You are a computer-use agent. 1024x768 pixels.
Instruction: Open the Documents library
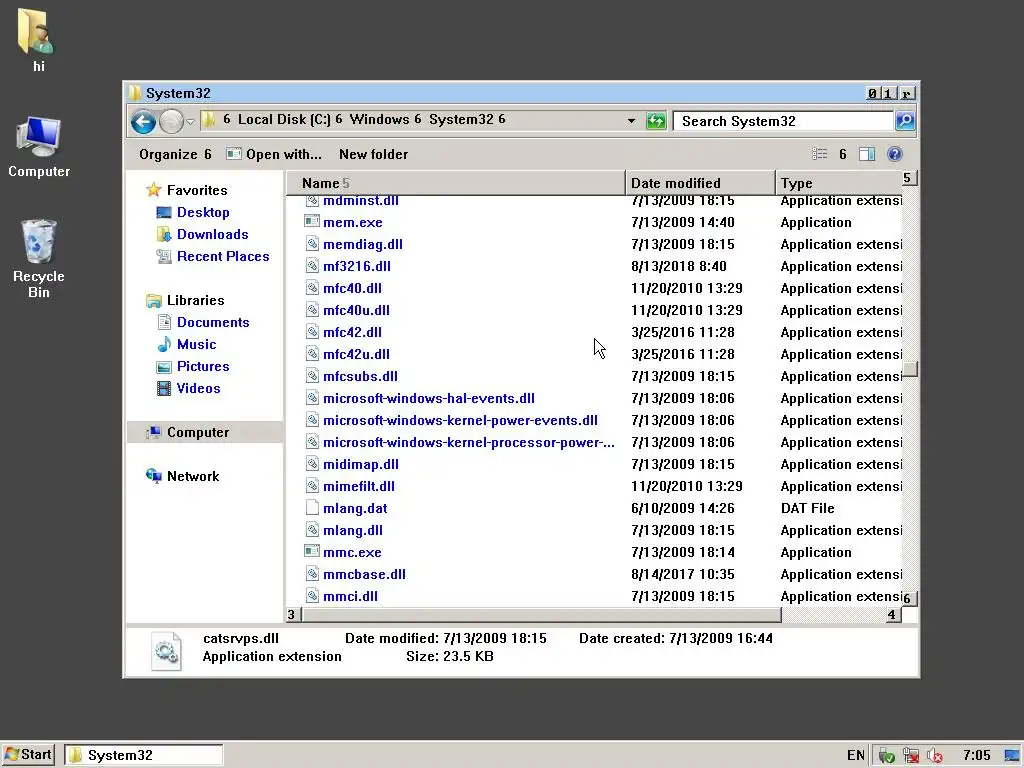(x=203, y=323)
